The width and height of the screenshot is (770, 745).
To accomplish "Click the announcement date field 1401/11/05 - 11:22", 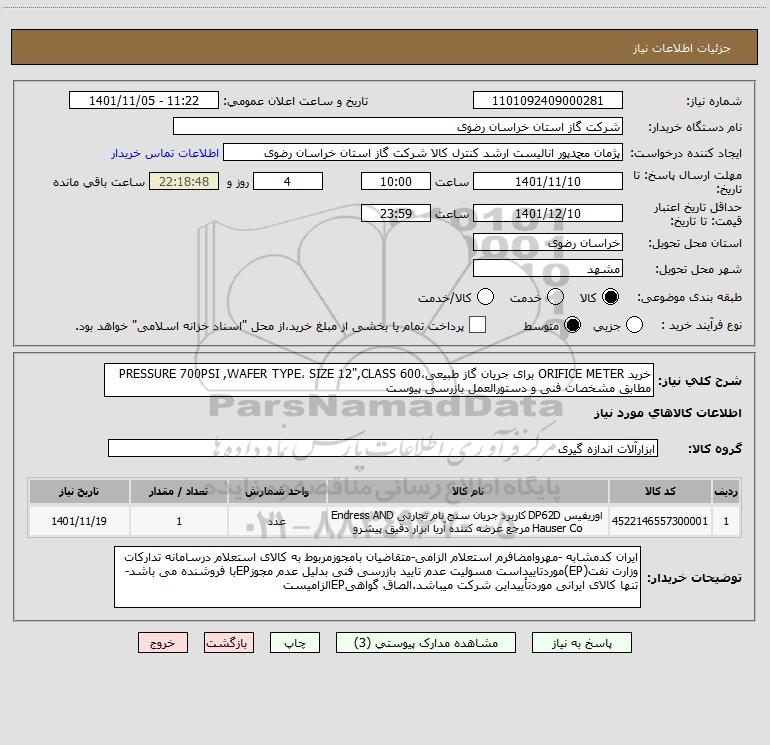I will [x=144, y=101].
